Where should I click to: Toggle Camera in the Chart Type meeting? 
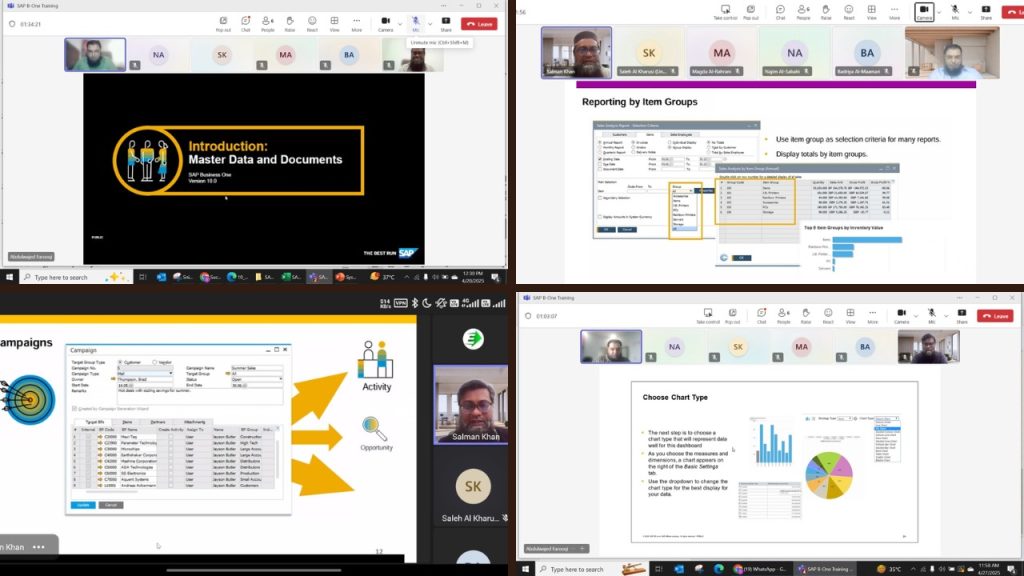[x=901, y=316]
